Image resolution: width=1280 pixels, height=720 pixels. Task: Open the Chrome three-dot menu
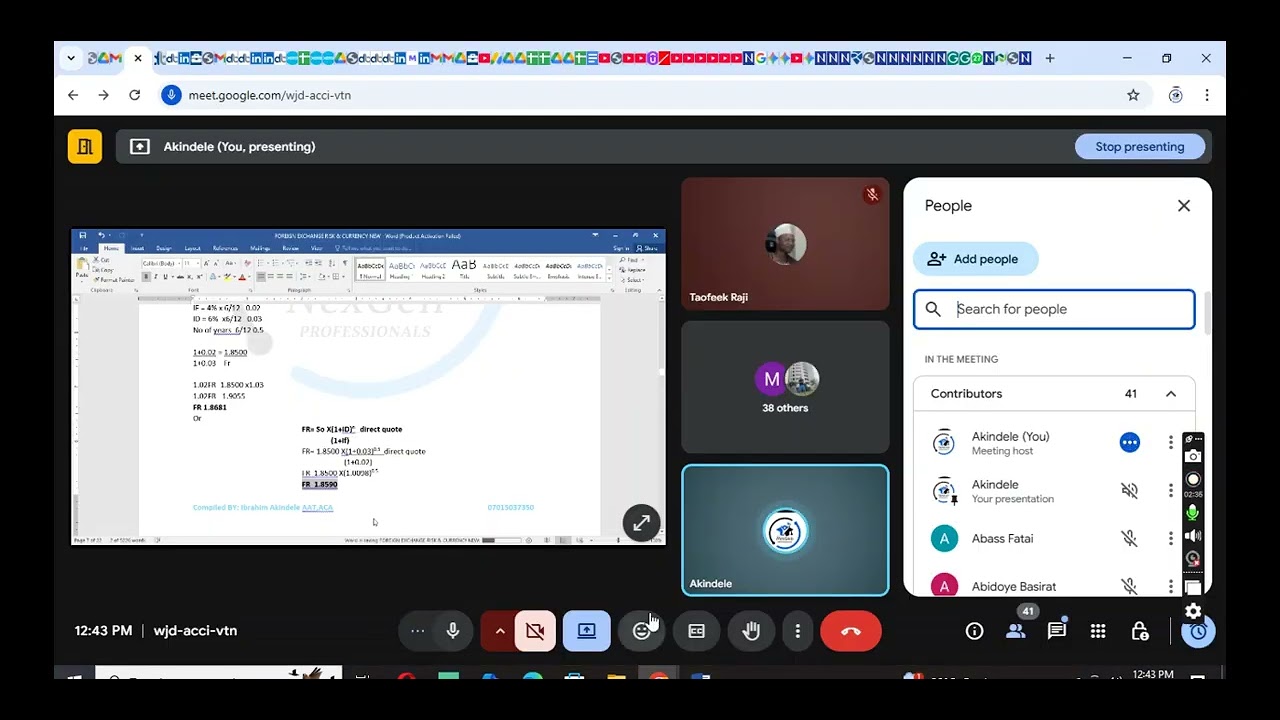coord(1207,95)
